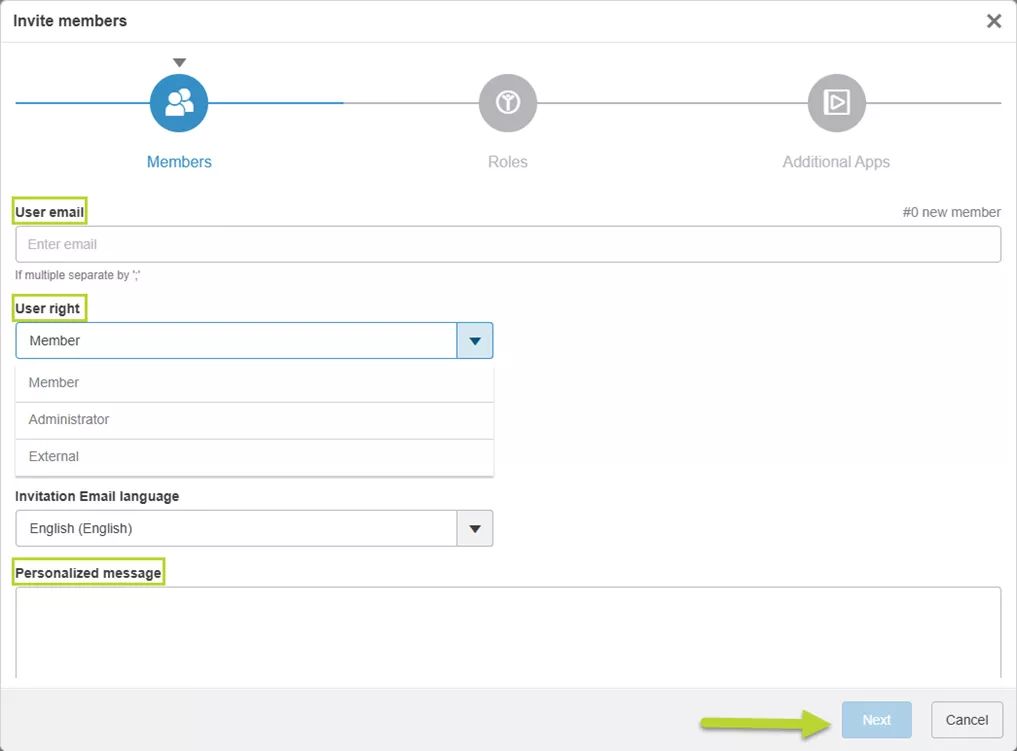The width and height of the screenshot is (1017, 751).
Task: Click the blue Members step icon
Action: (179, 103)
